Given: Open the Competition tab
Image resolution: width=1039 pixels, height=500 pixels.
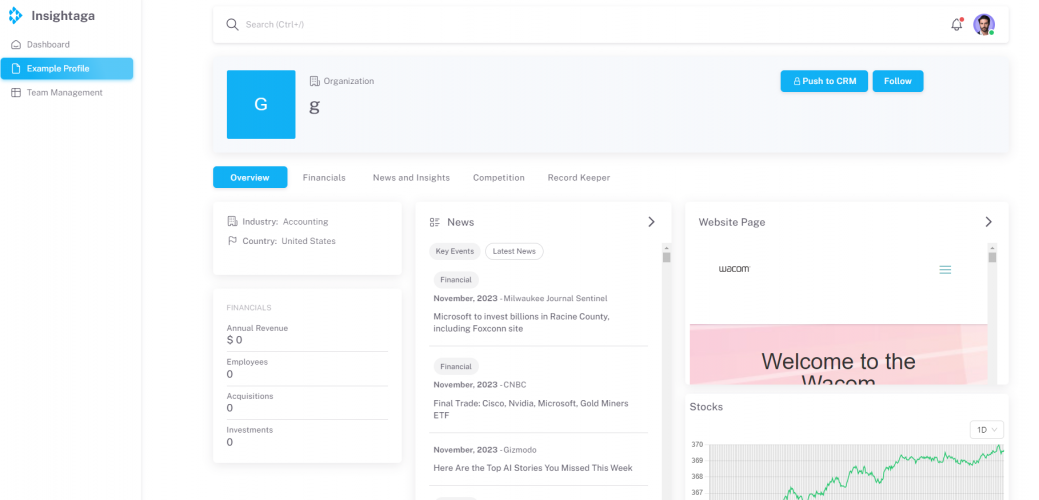Looking at the screenshot, I should [498, 177].
